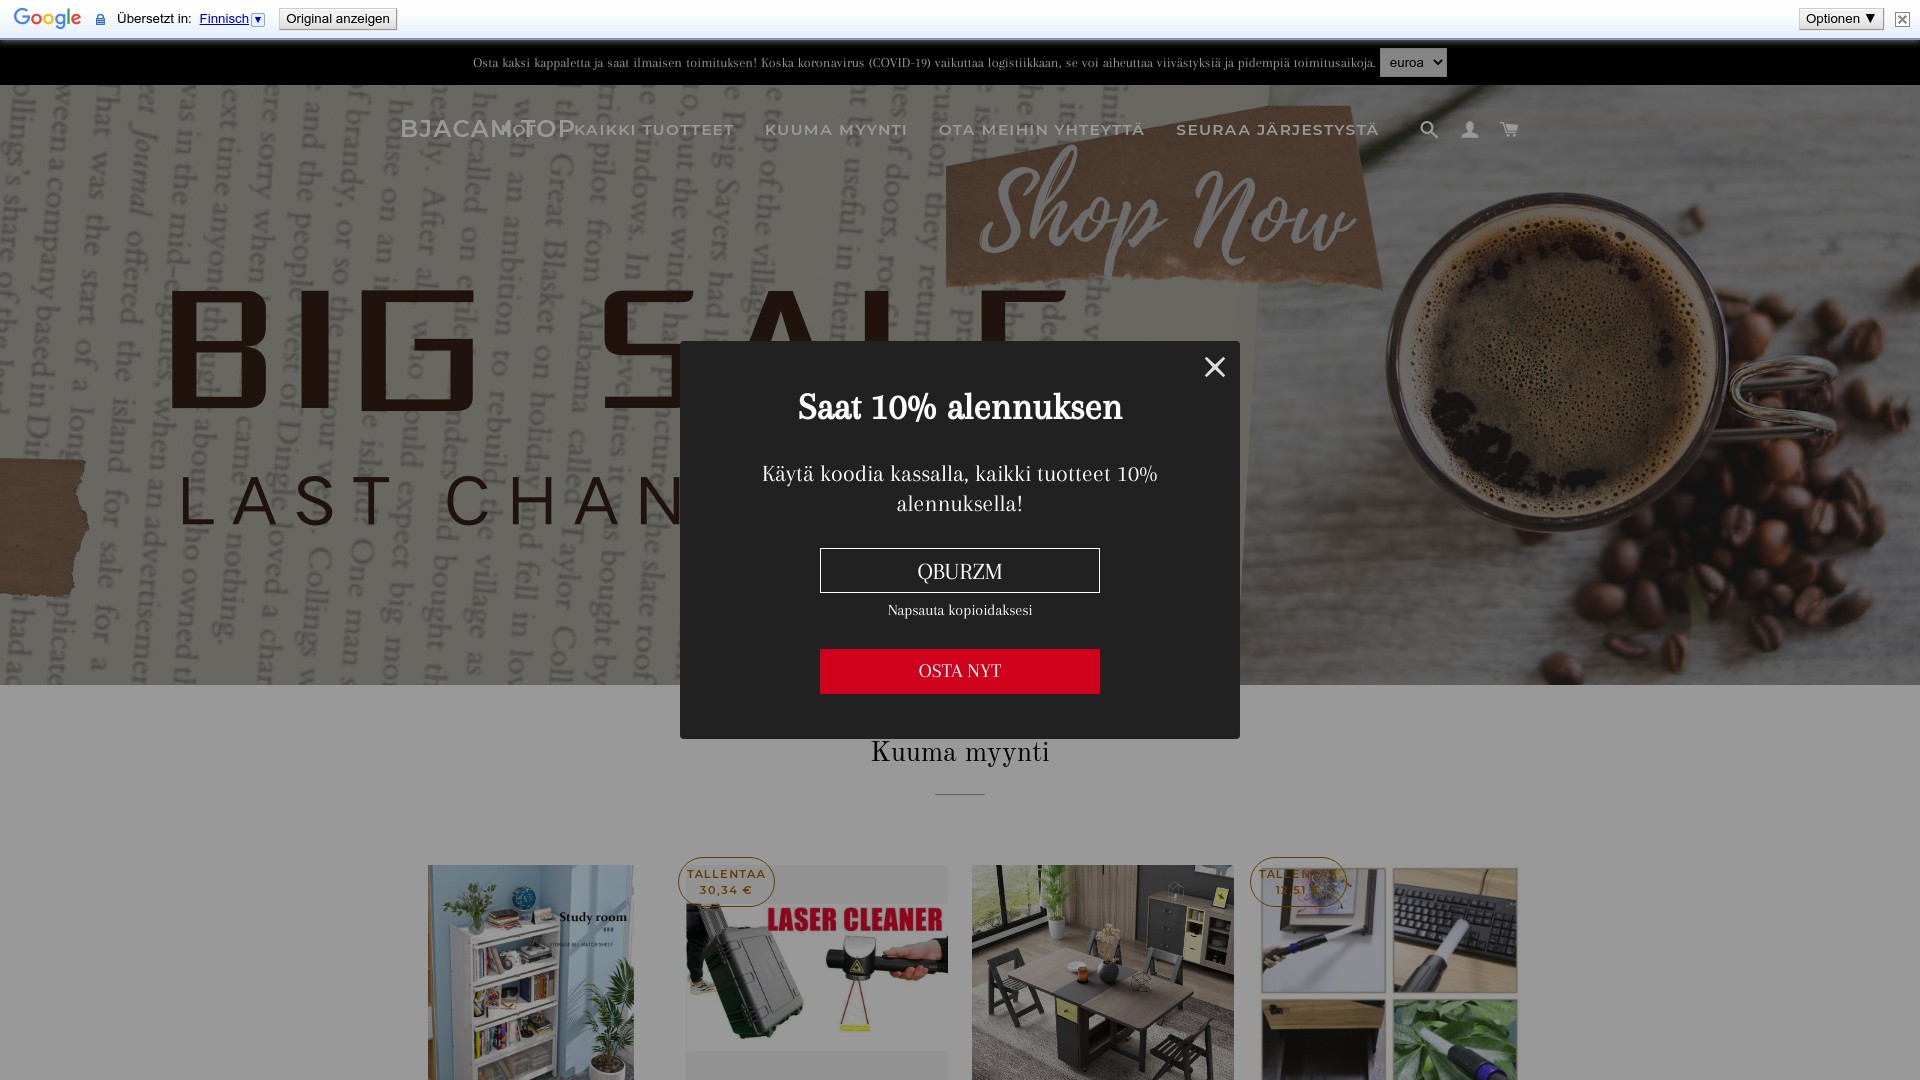Close the Google Translate bar
This screenshot has height=1080, width=1920.
pos(1902,19)
